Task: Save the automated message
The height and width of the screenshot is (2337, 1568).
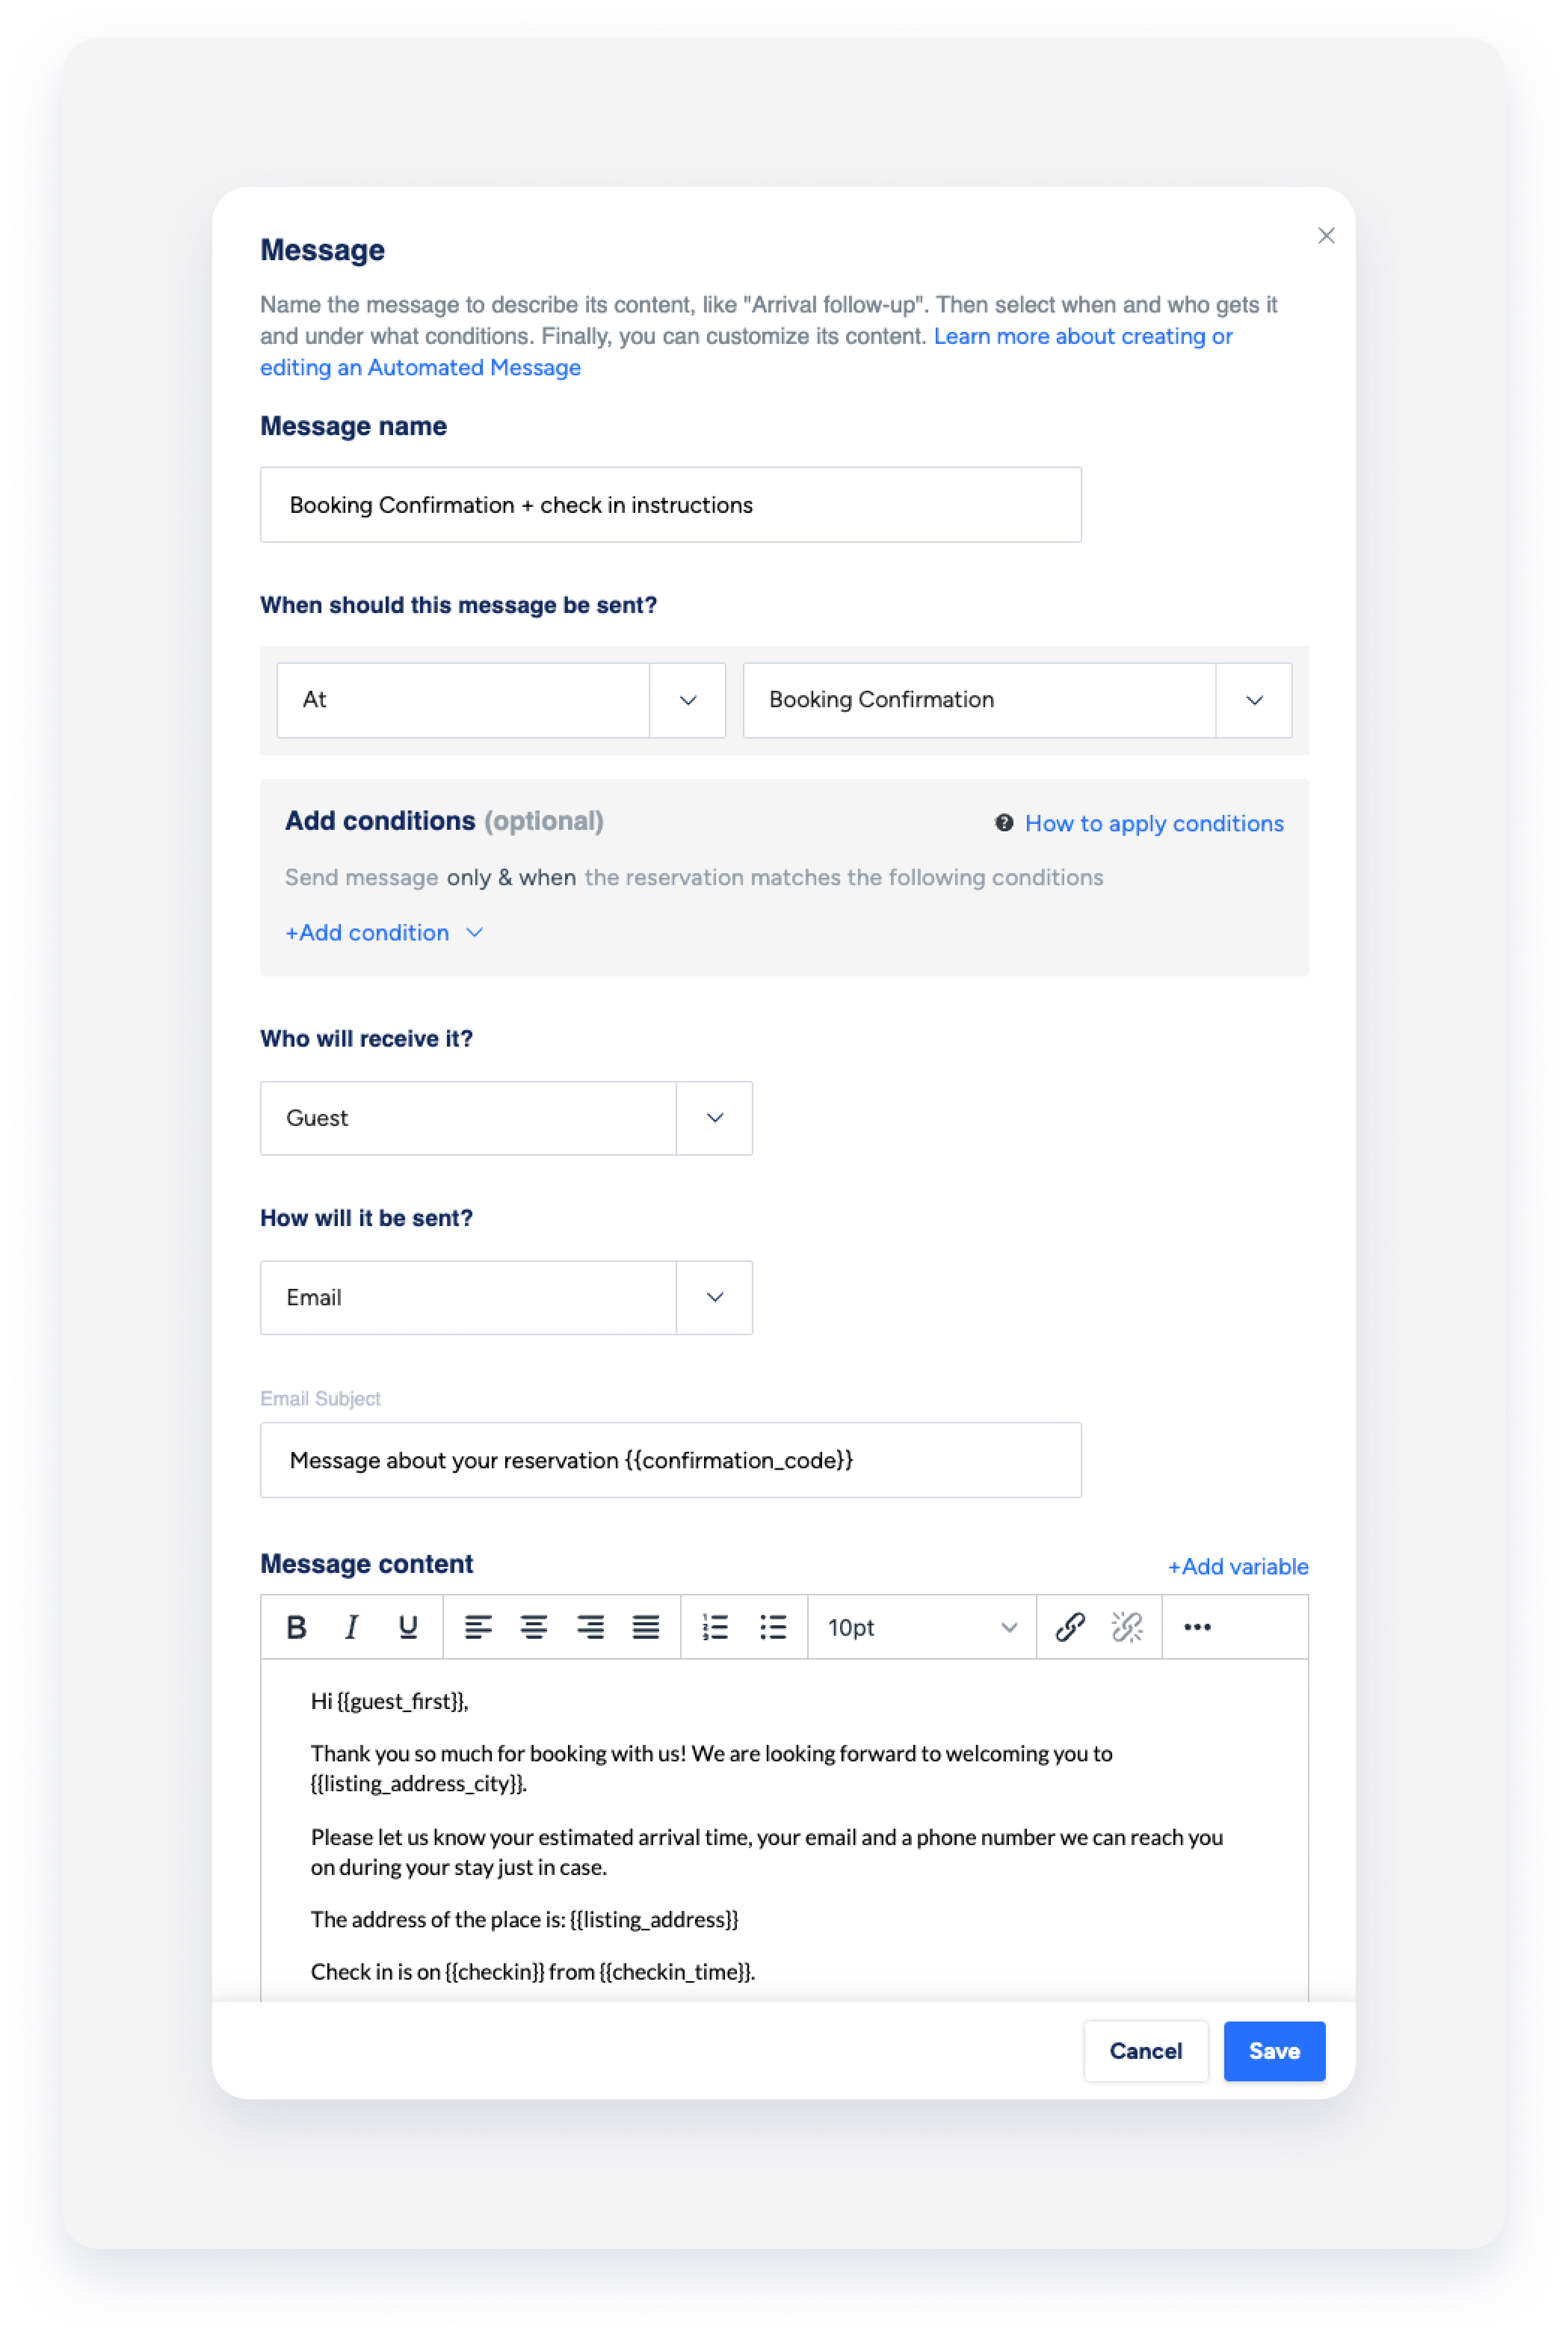Action: point(1274,2051)
